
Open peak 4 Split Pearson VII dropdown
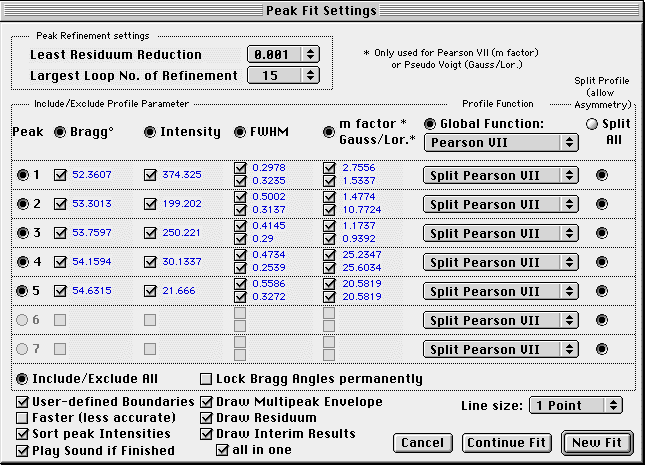(x=501, y=262)
